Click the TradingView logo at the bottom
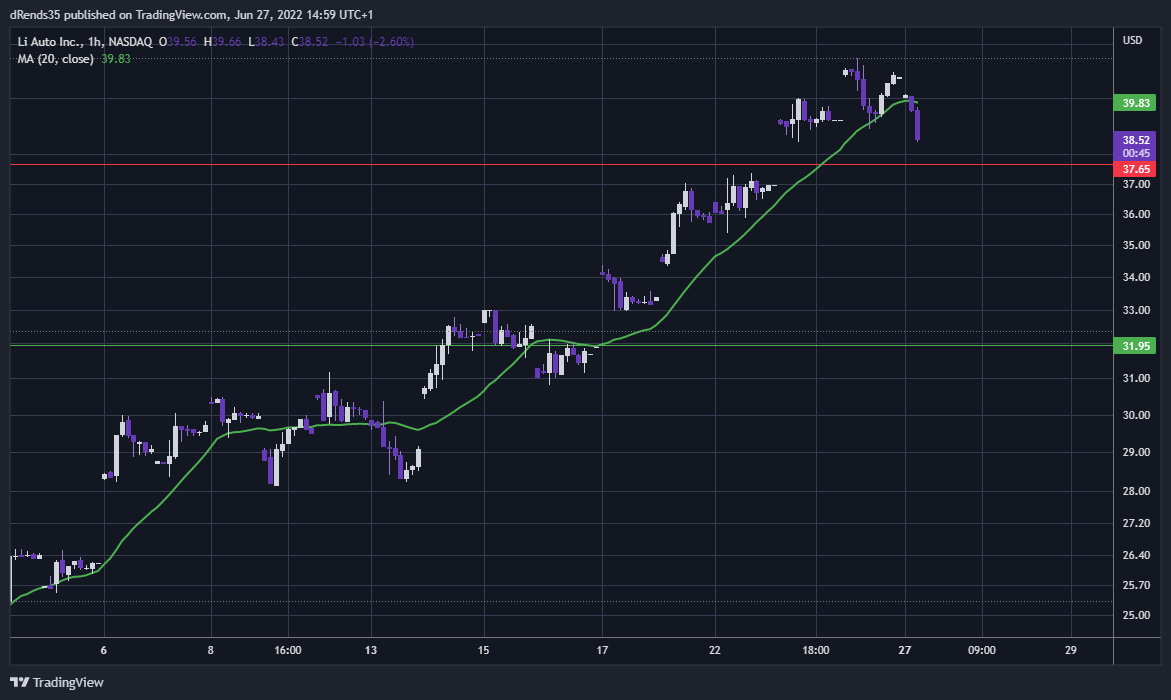The height and width of the screenshot is (700, 1171). (57, 682)
